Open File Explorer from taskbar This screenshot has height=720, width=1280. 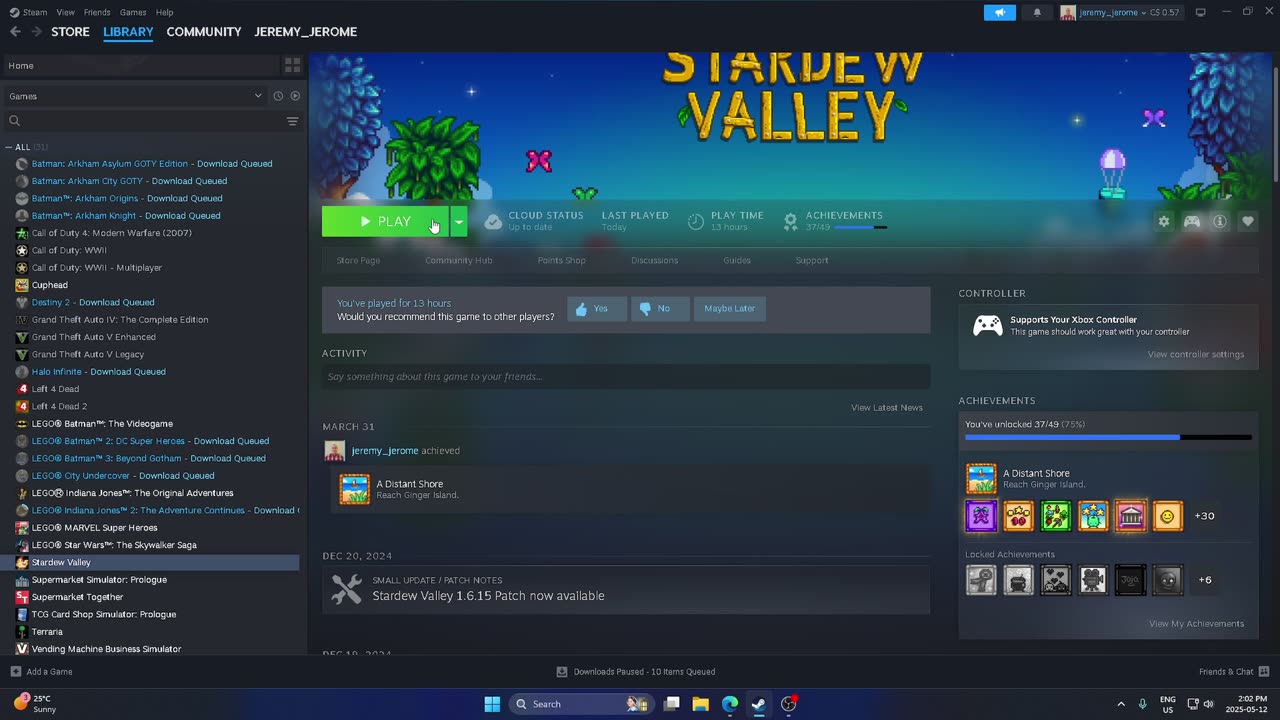701,704
